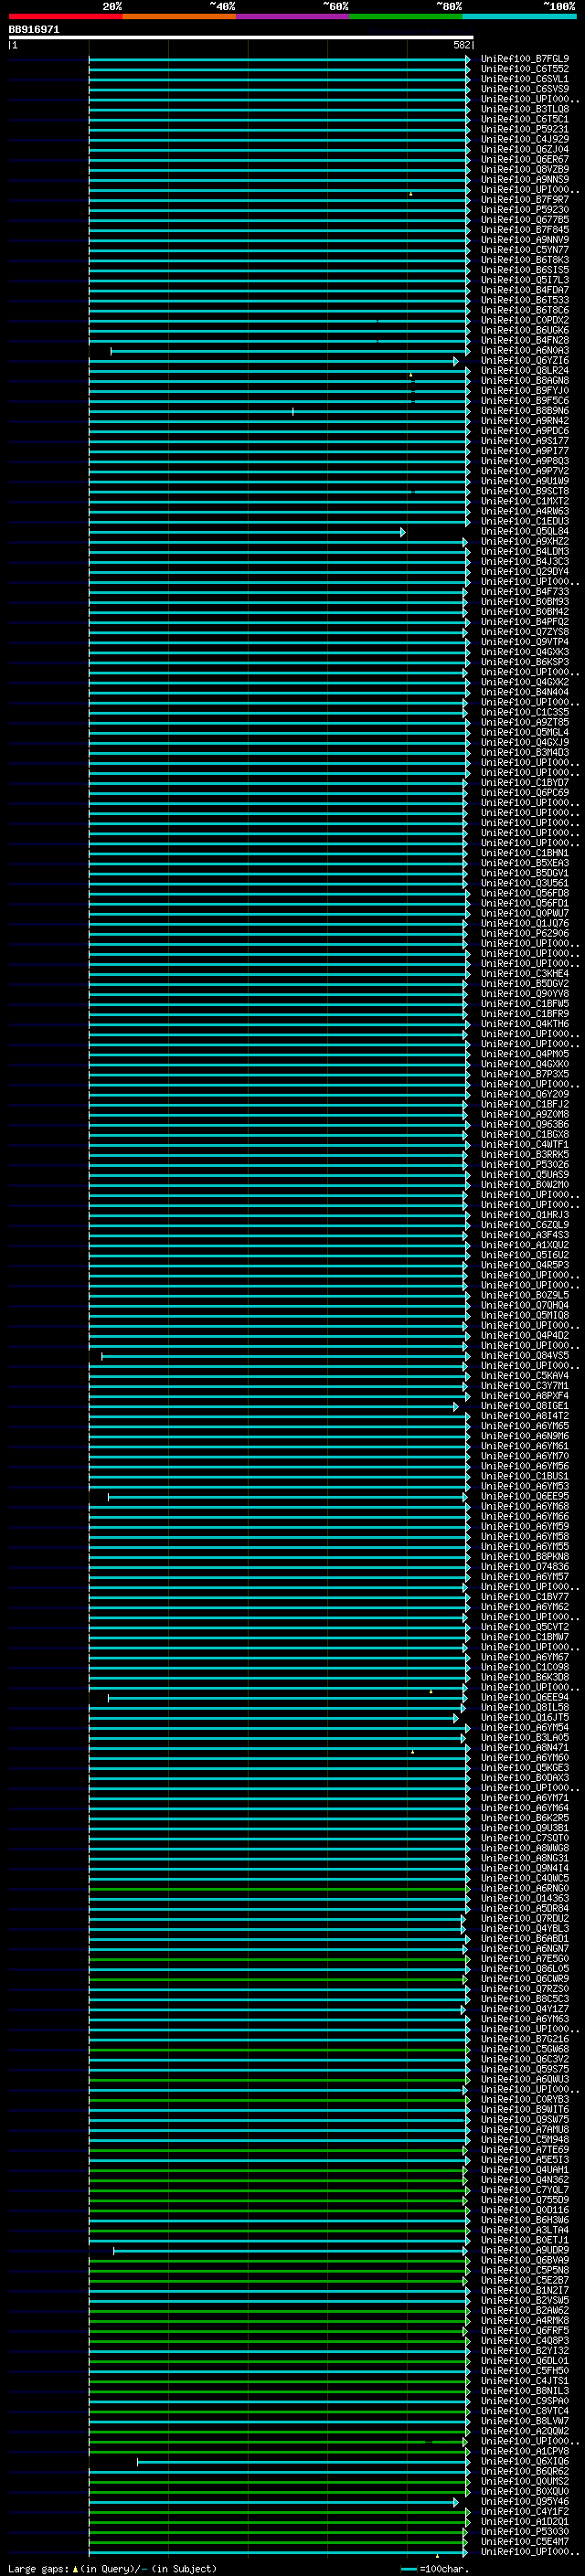
Task: Click hit label UniRef100_P53026
Action: (x=524, y=1164)
